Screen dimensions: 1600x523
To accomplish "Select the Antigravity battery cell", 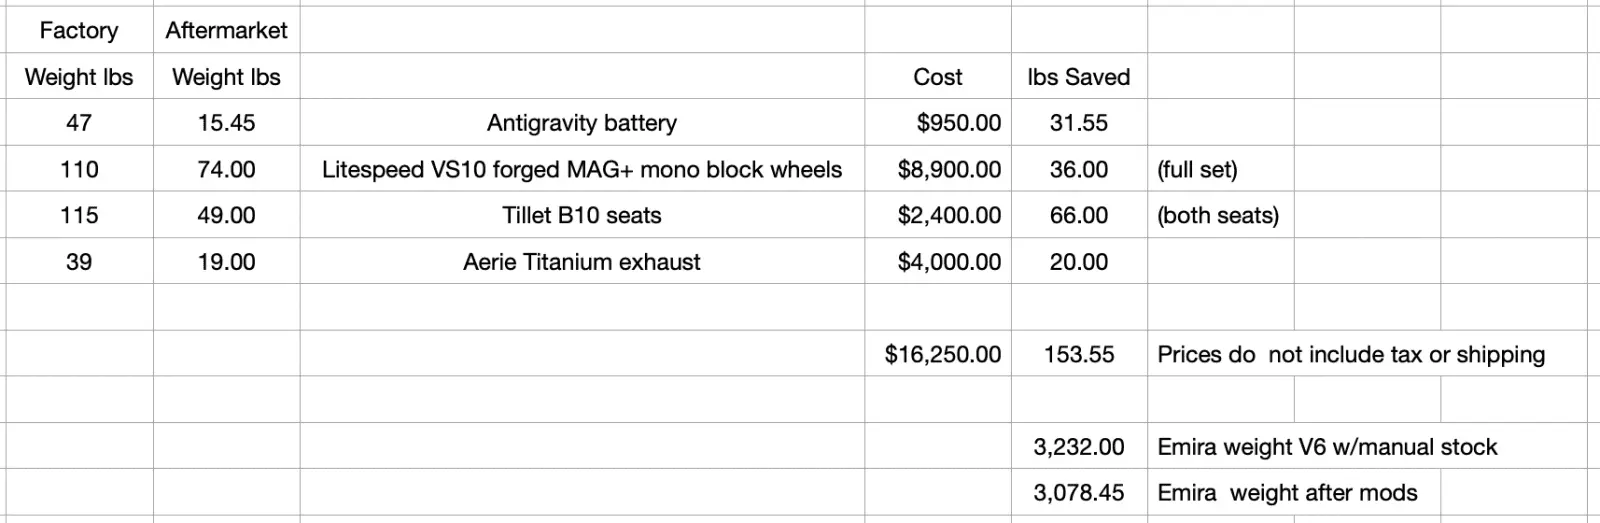I will click(581, 123).
